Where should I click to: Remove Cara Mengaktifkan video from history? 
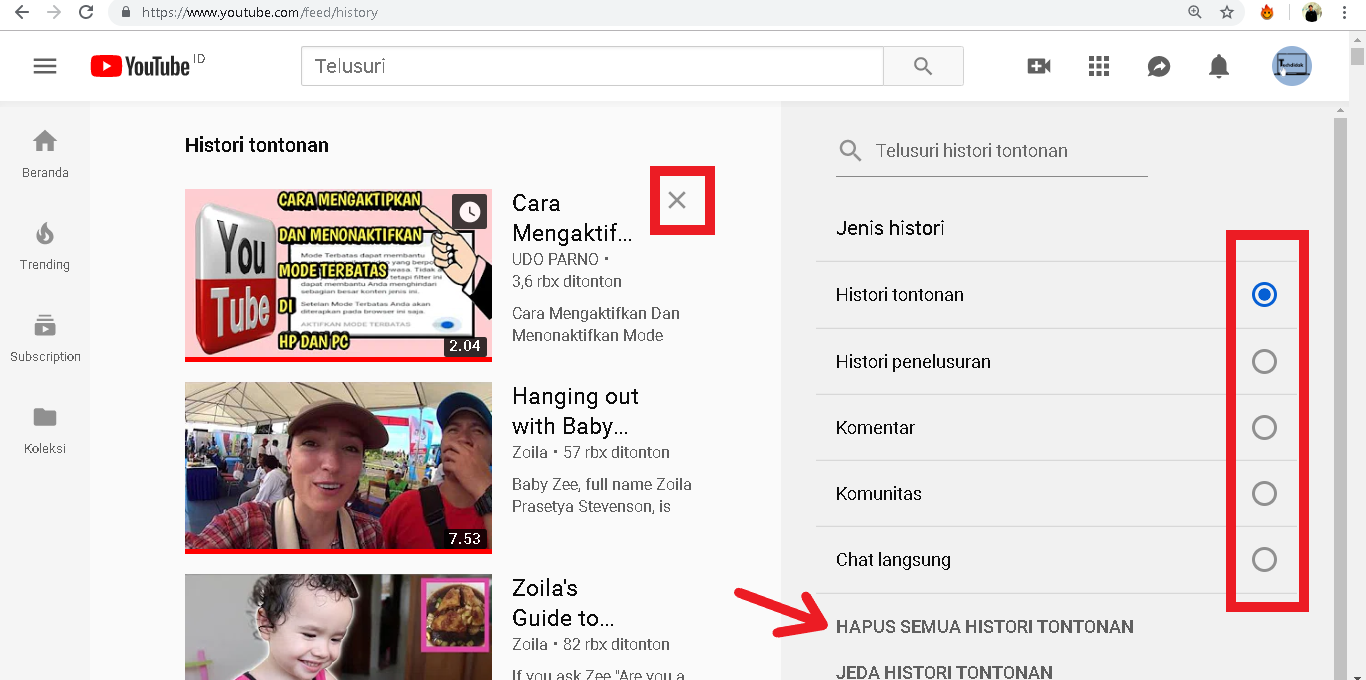click(x=677, y=200)
